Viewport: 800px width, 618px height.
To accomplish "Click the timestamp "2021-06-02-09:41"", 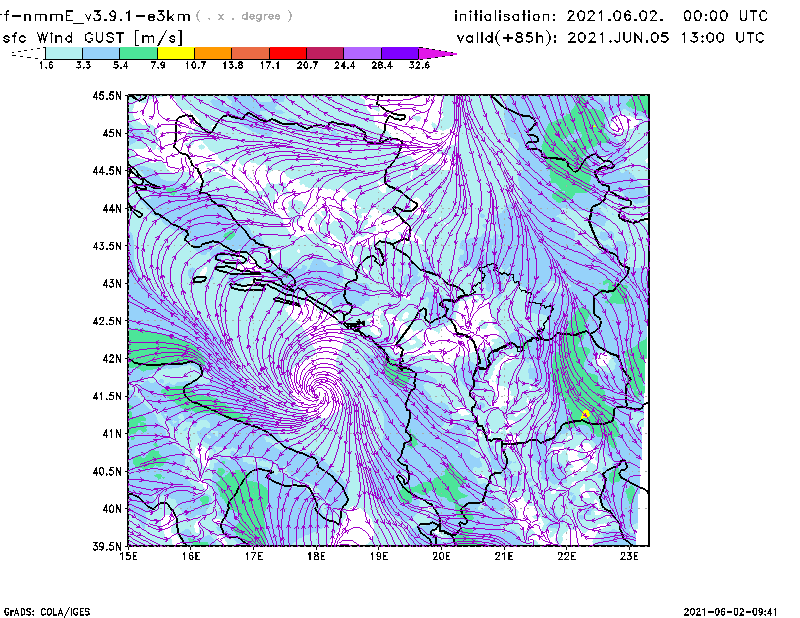I will [730, 612].
